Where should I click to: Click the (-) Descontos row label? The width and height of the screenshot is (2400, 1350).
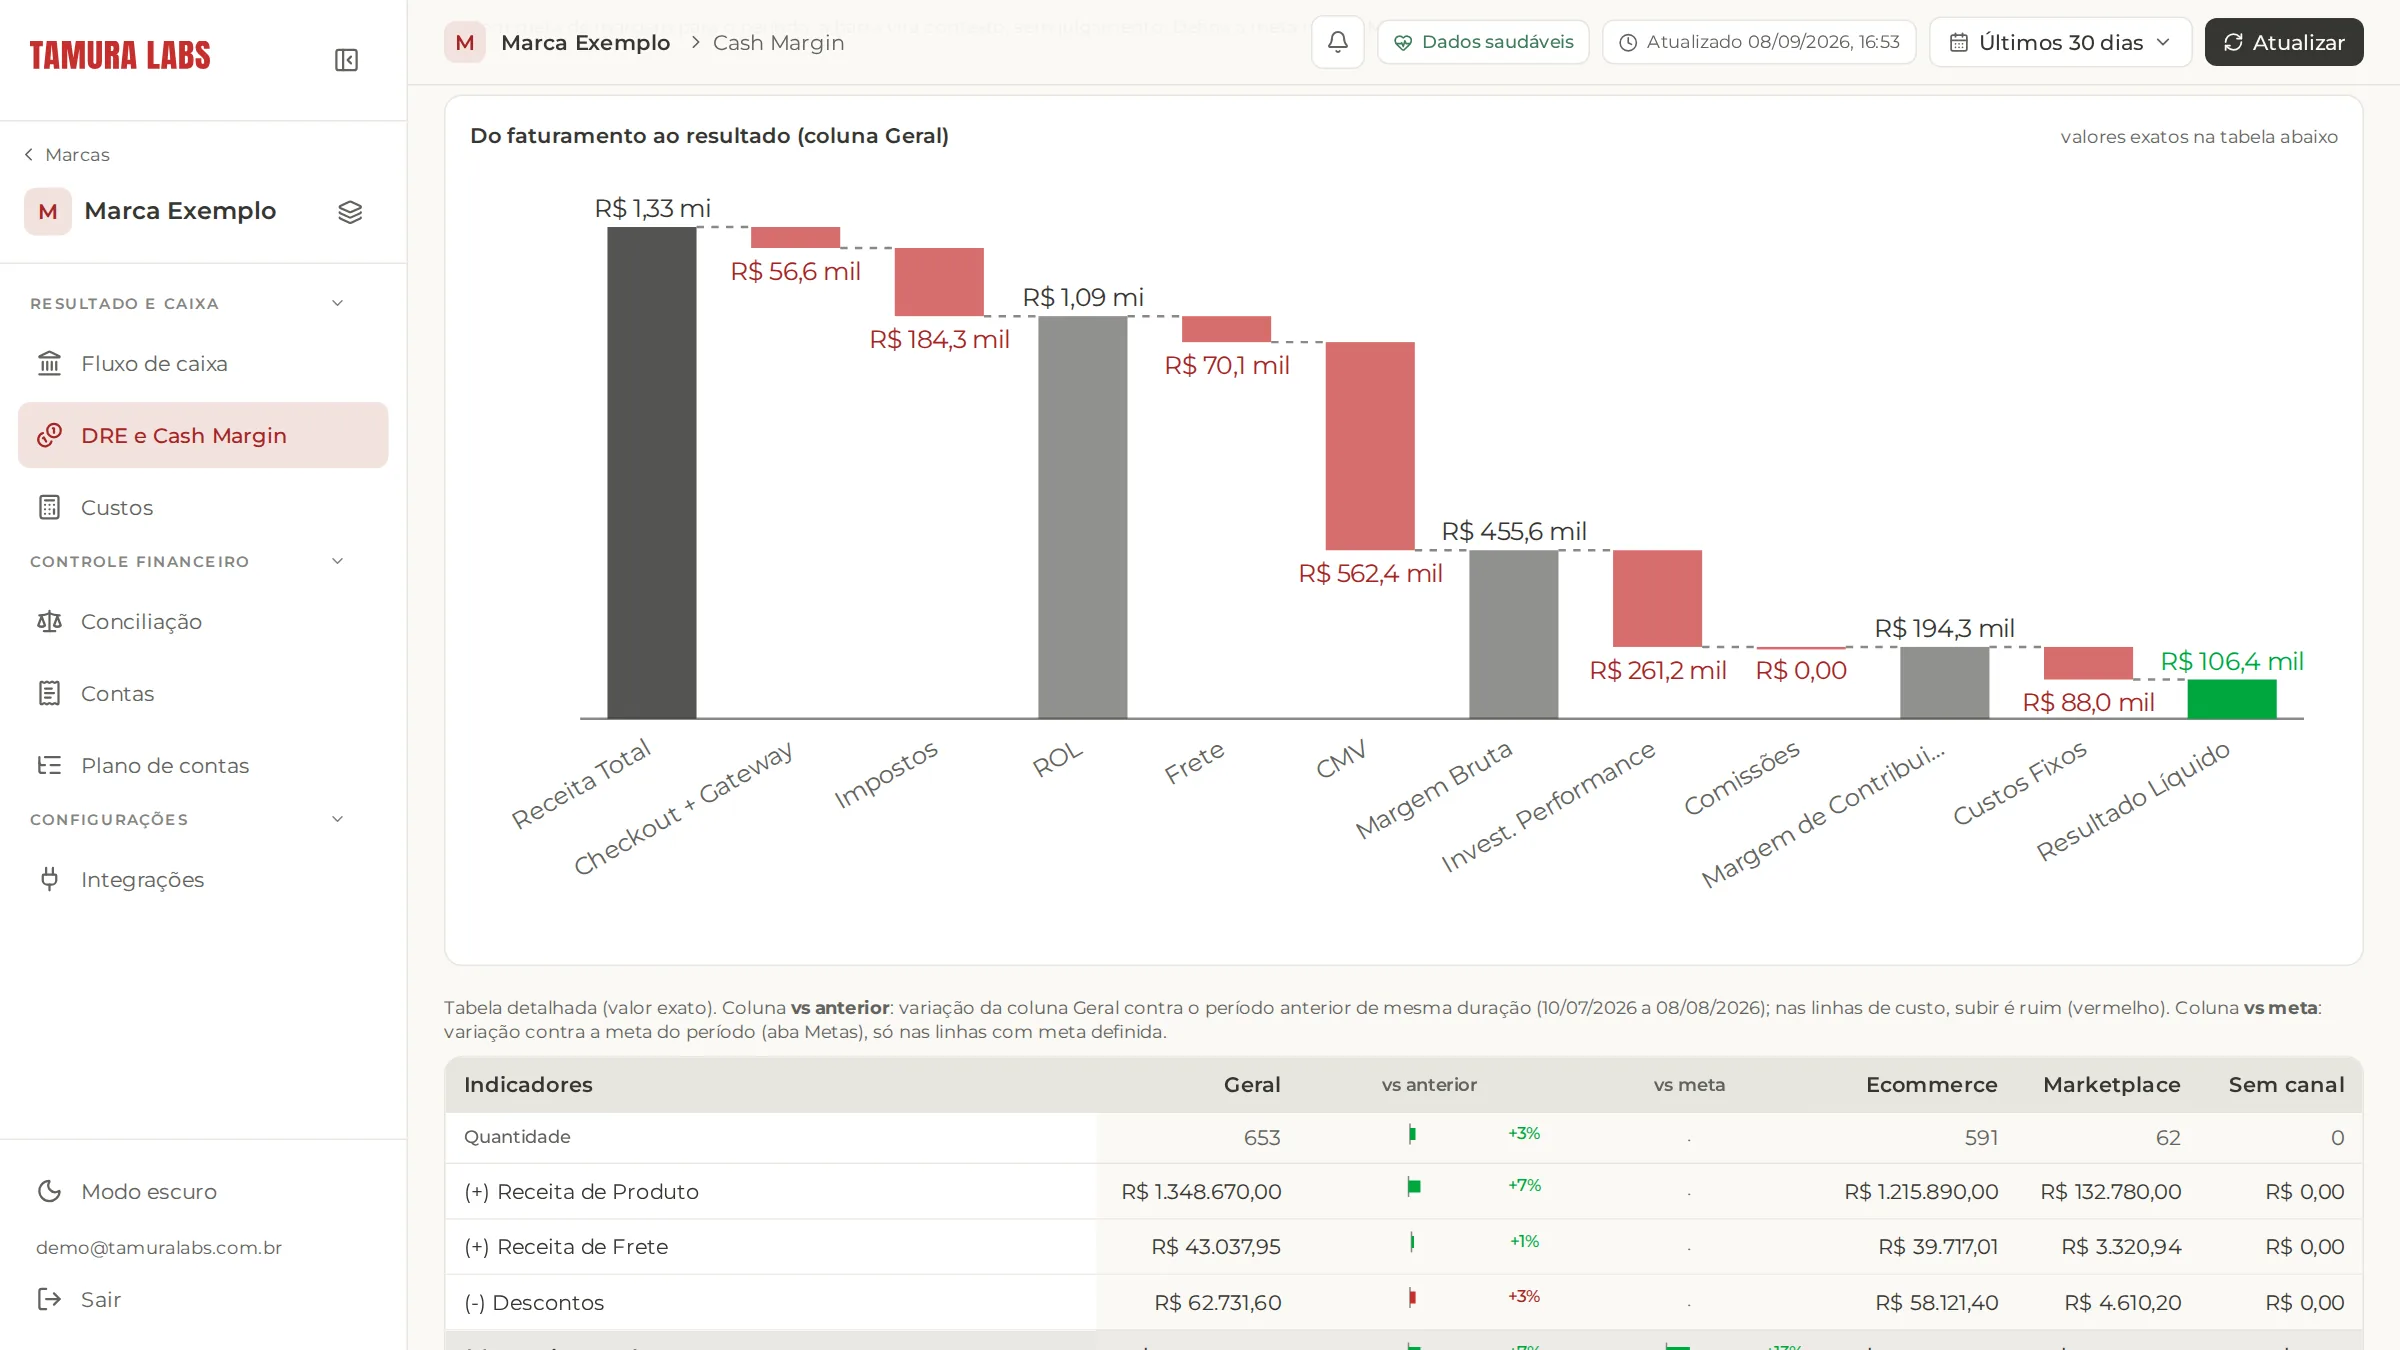tap(534, 1302)
